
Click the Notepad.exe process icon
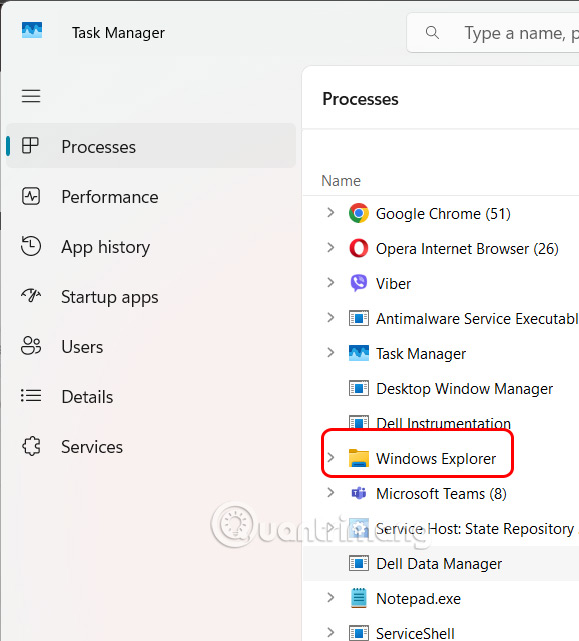coord(359,598)
